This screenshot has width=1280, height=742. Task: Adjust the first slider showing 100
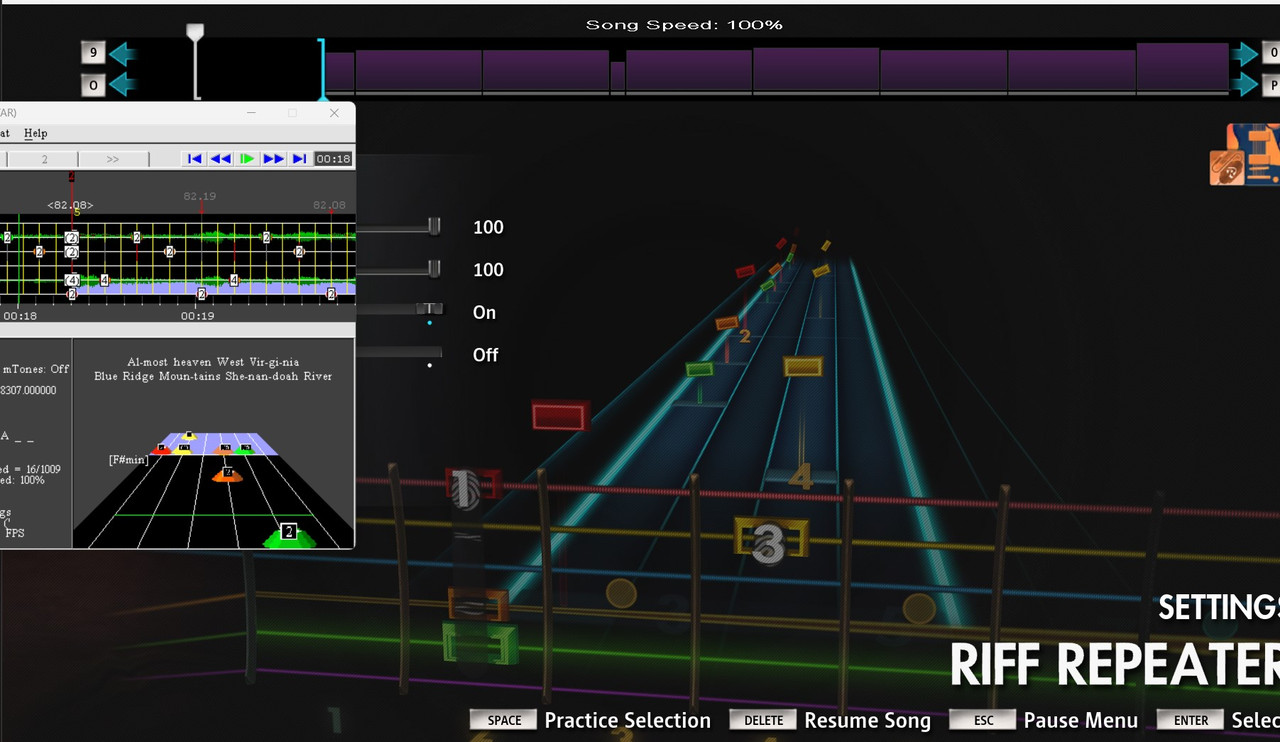click(434, 228)
